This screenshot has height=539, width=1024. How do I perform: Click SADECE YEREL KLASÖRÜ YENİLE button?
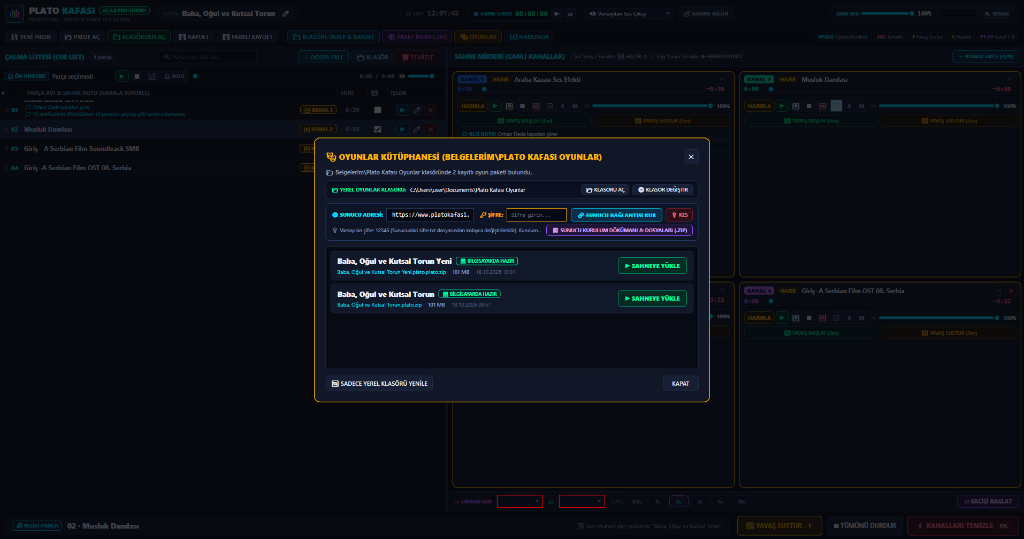(379, 384)
